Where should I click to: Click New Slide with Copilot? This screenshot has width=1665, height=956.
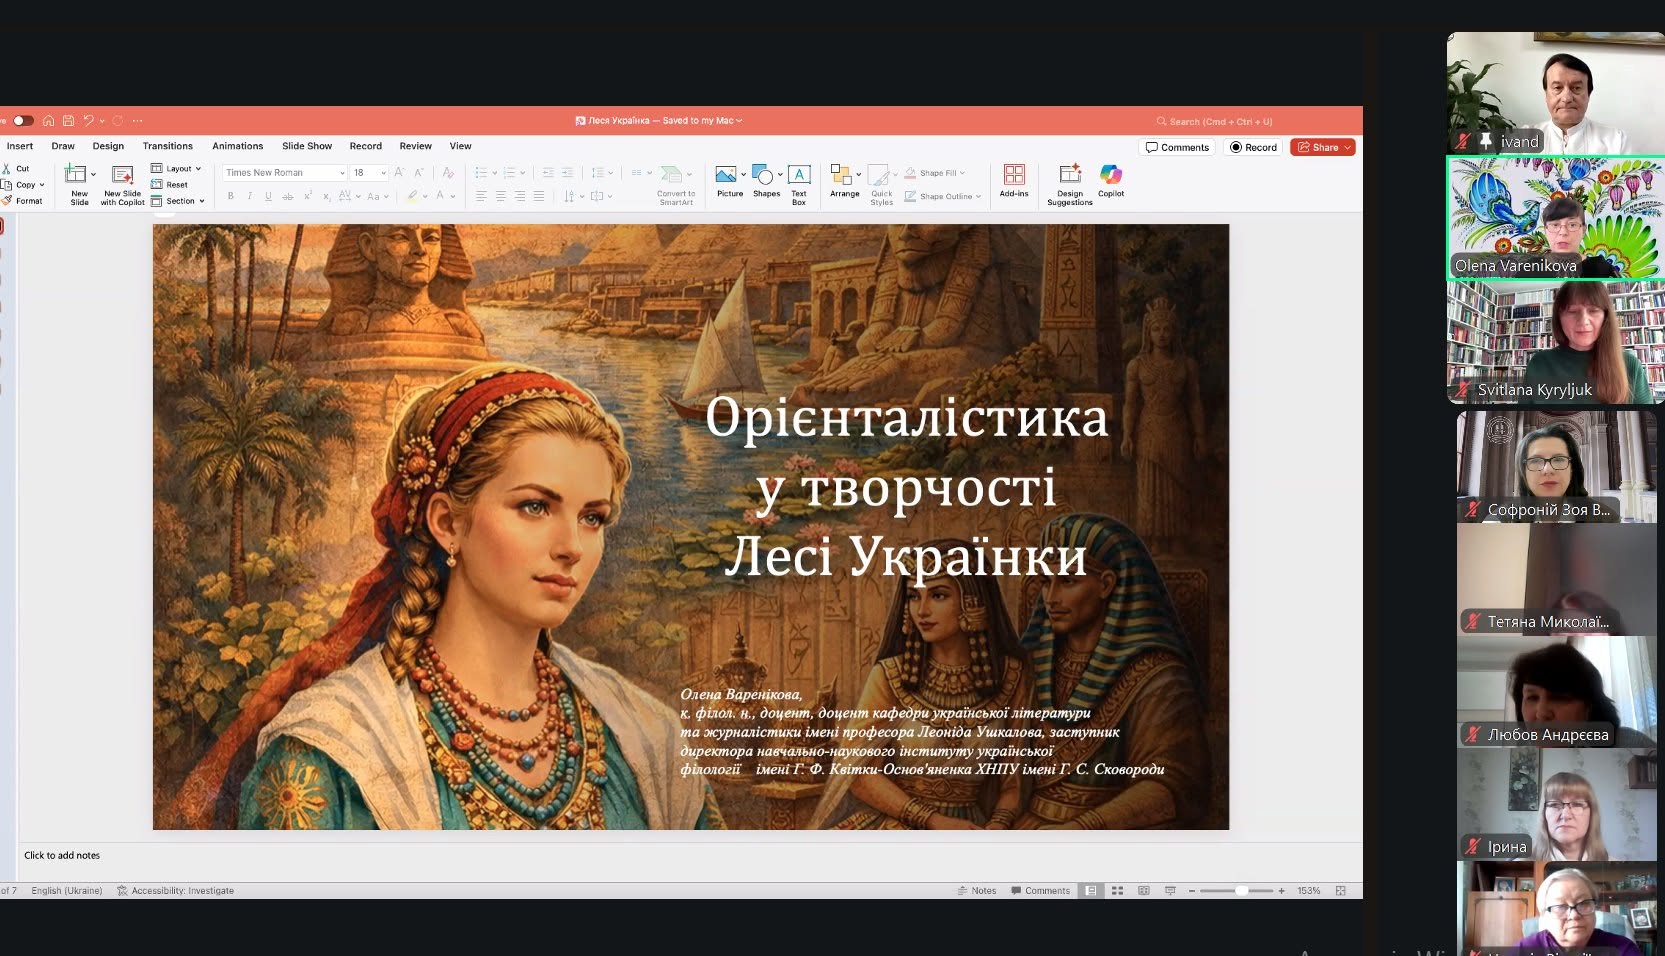pyautogui.click(x=123, y=185)
